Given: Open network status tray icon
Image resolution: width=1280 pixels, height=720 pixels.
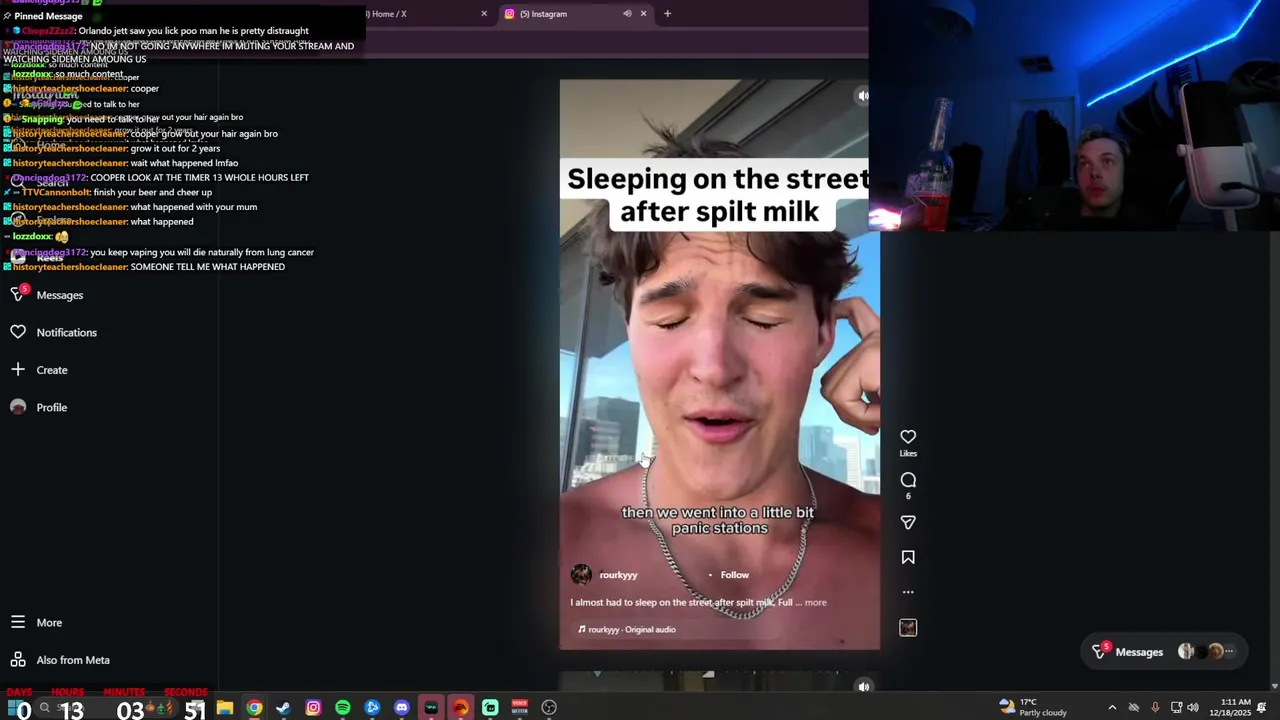Looking at the screenshot, I should [1177, 708].
